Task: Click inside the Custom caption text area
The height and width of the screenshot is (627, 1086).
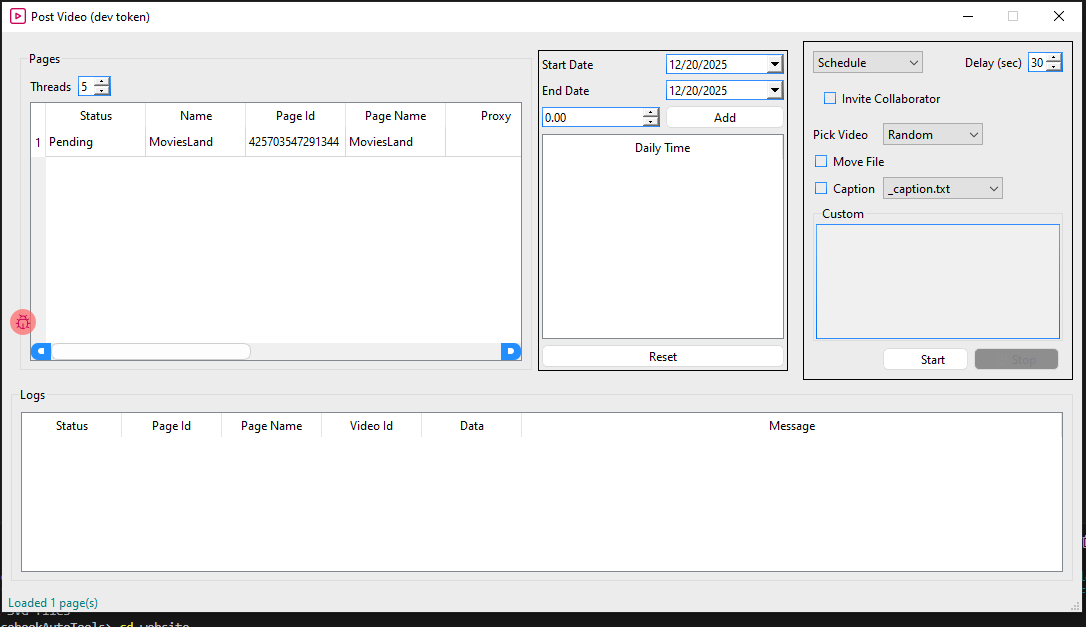Action: 937,281
